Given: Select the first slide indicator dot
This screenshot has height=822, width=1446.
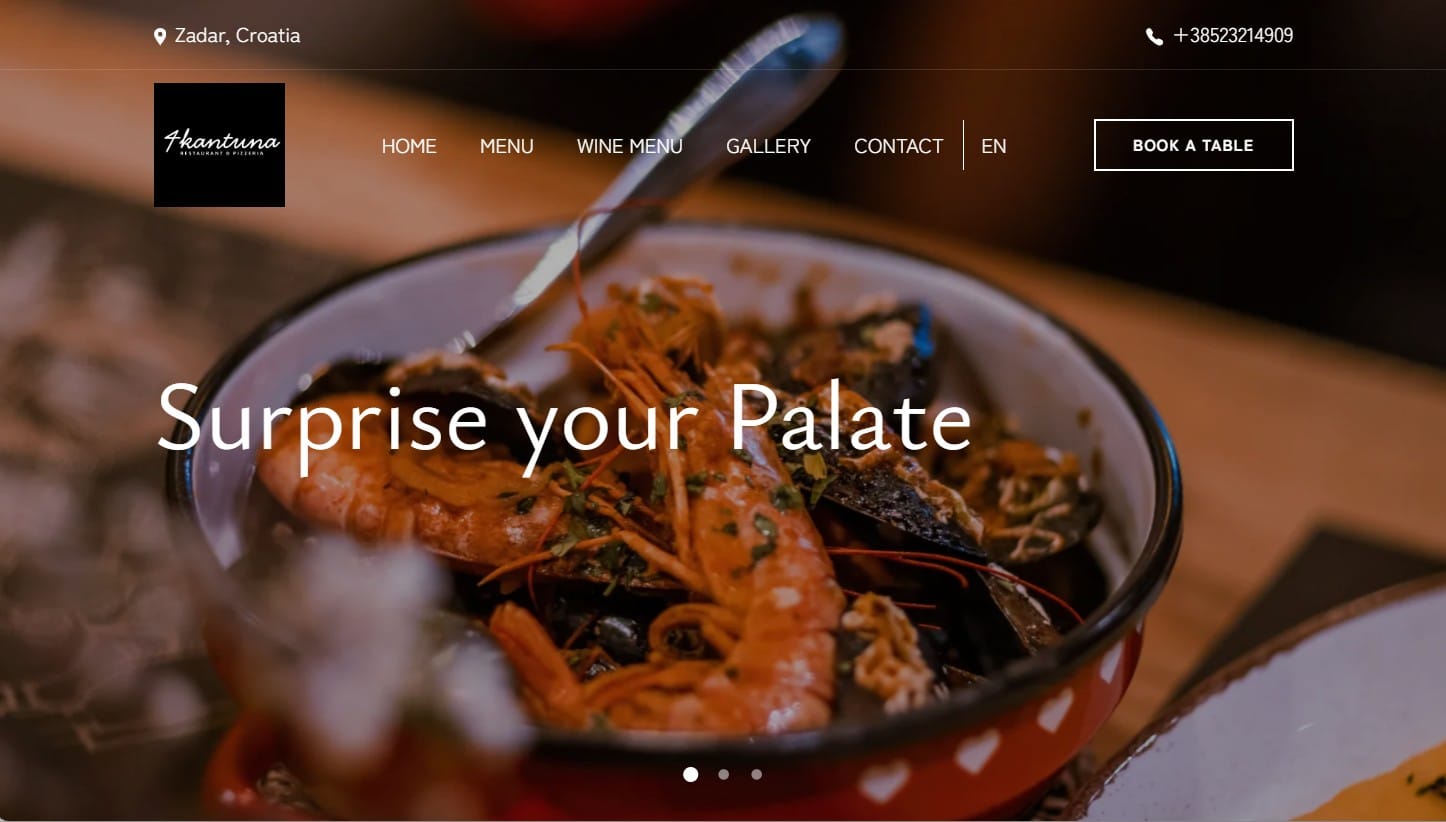Looking at the screenshot, I should coord(690,774).
